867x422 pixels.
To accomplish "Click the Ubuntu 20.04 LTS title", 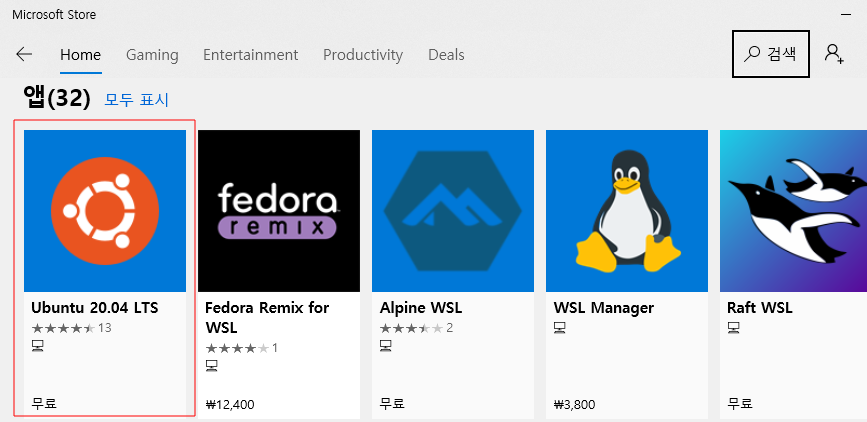I will (x=95, y=308).
